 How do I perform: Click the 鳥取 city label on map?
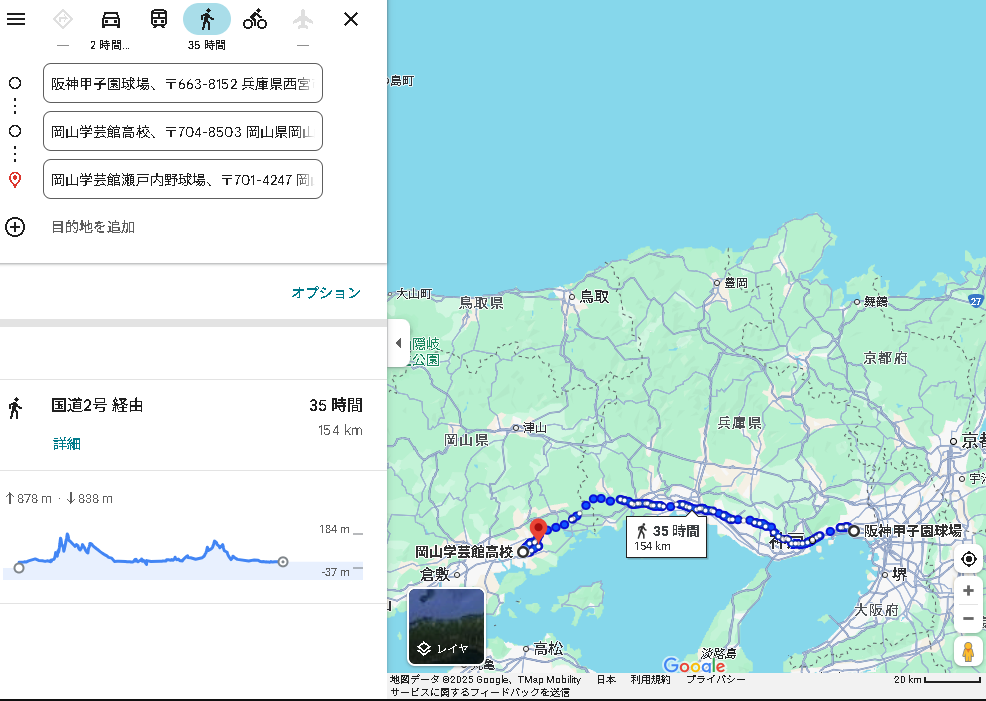(594, 296)
